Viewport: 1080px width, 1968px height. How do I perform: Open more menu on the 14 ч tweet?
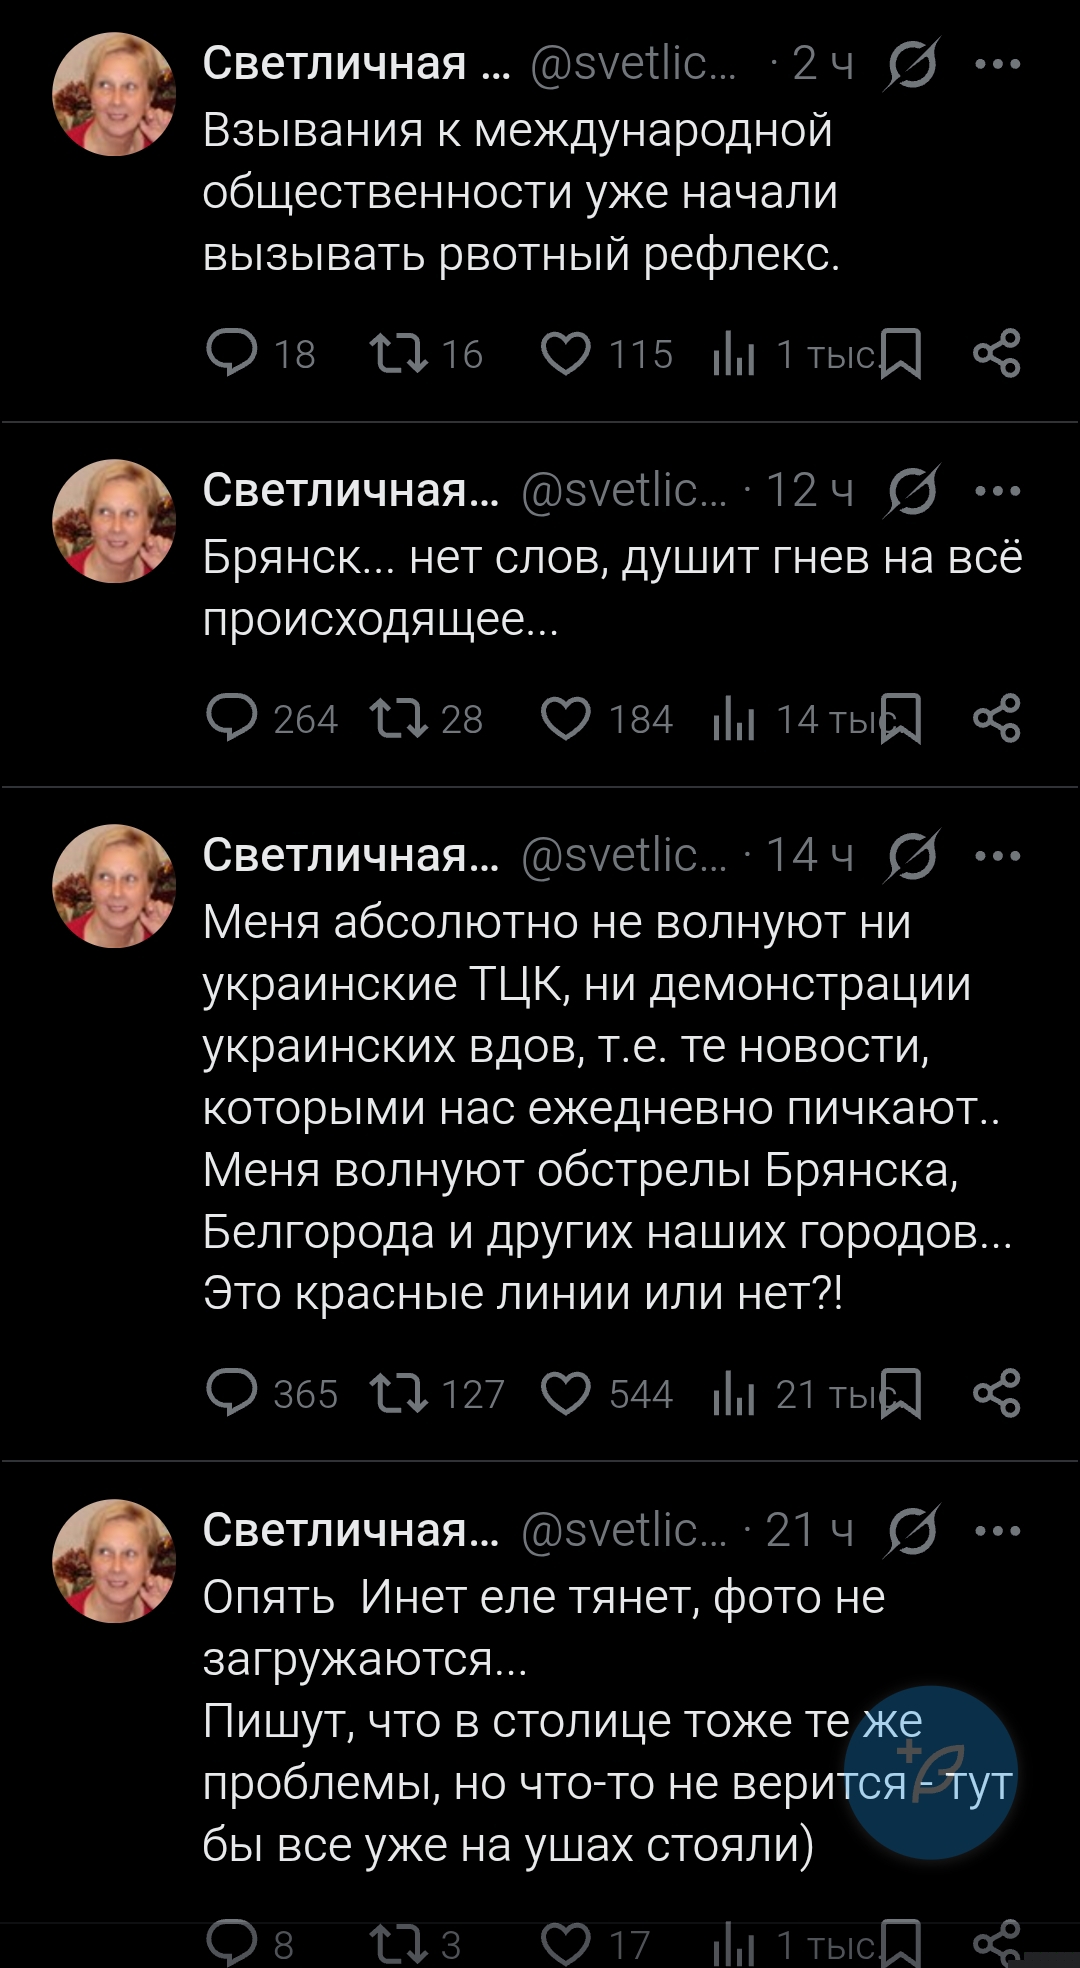coord(997,856)
